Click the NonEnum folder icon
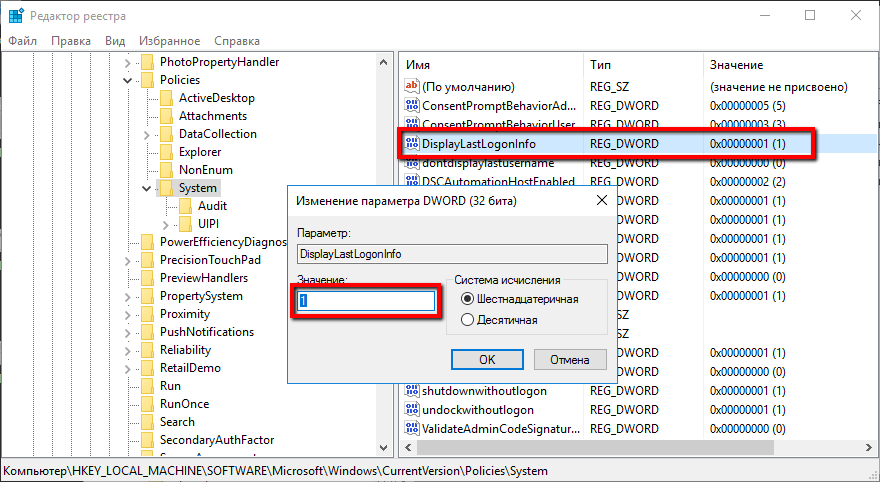This screenshot has height=482, width=880. [x=167, y=170]
